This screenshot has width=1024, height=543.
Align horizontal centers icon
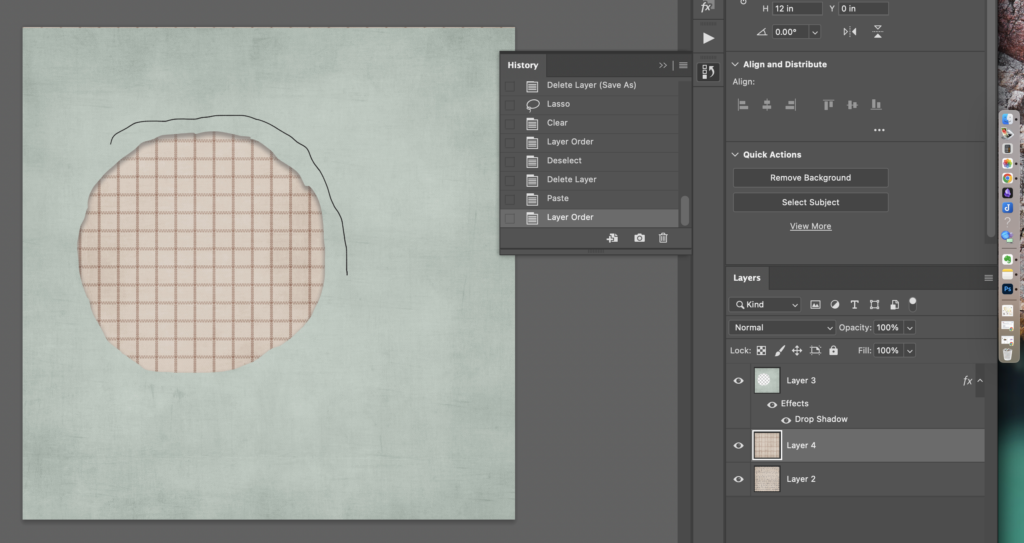pyautogui.click(x=767, y=105)
